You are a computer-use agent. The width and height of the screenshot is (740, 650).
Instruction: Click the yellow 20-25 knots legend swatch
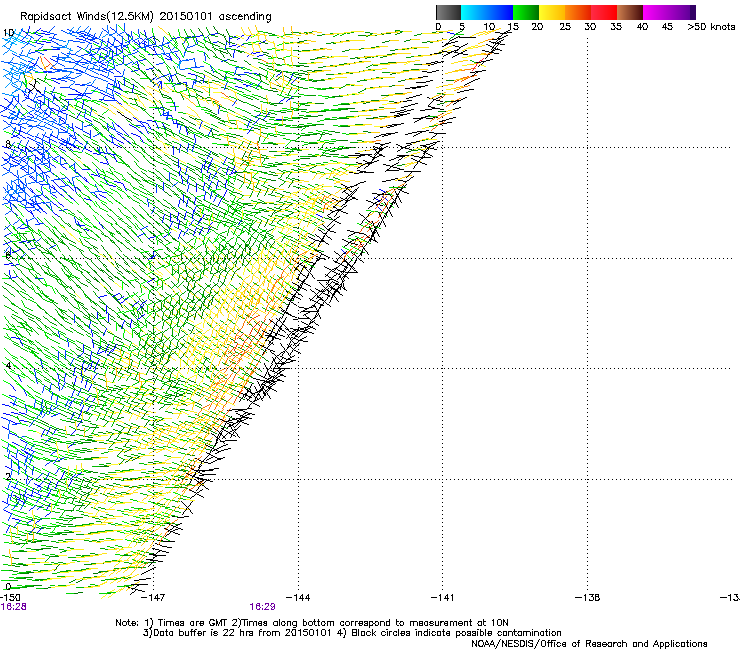pos(552,12)
